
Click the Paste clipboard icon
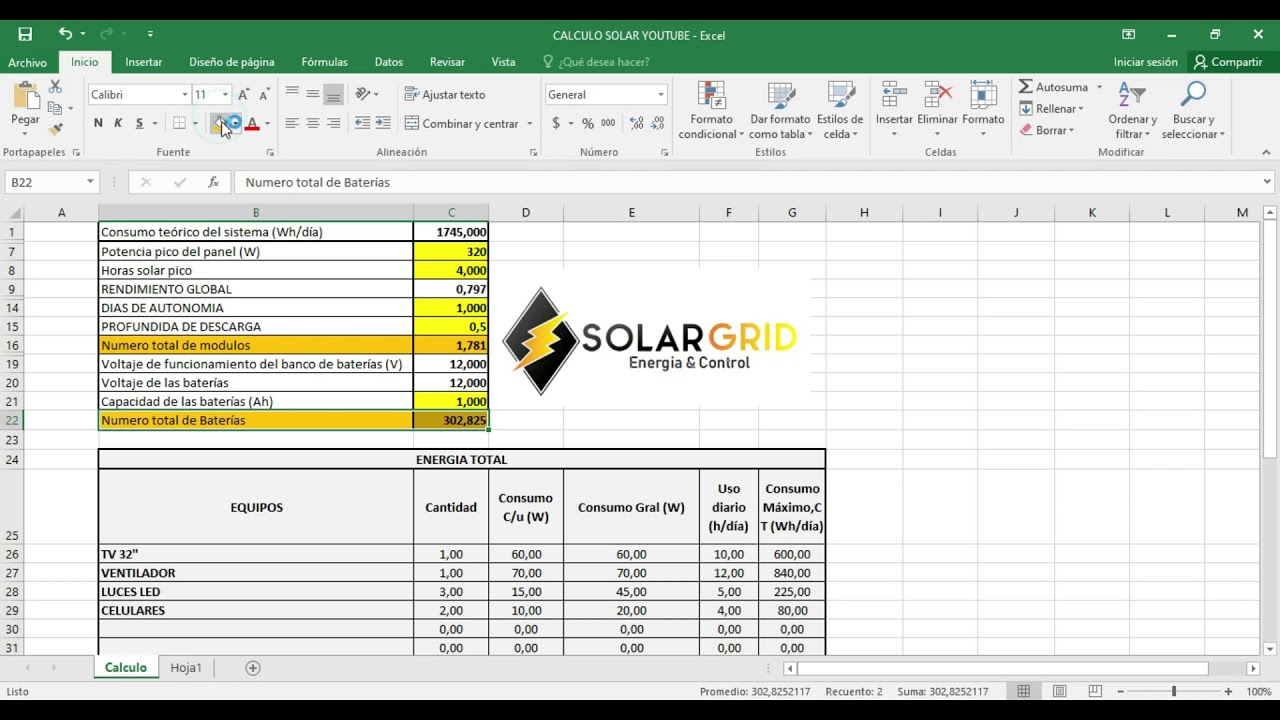(25, 97)
